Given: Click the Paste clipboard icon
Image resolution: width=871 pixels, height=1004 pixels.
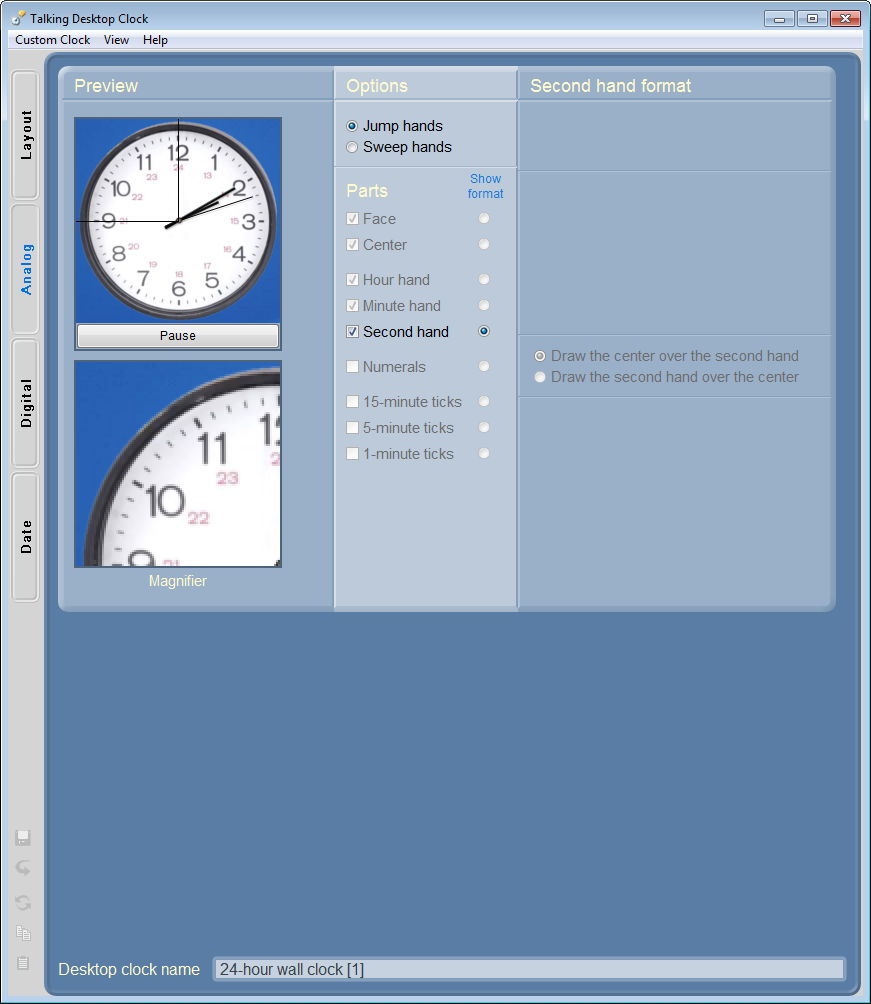Looking at the screenshot, I should (x=23, y=964).
